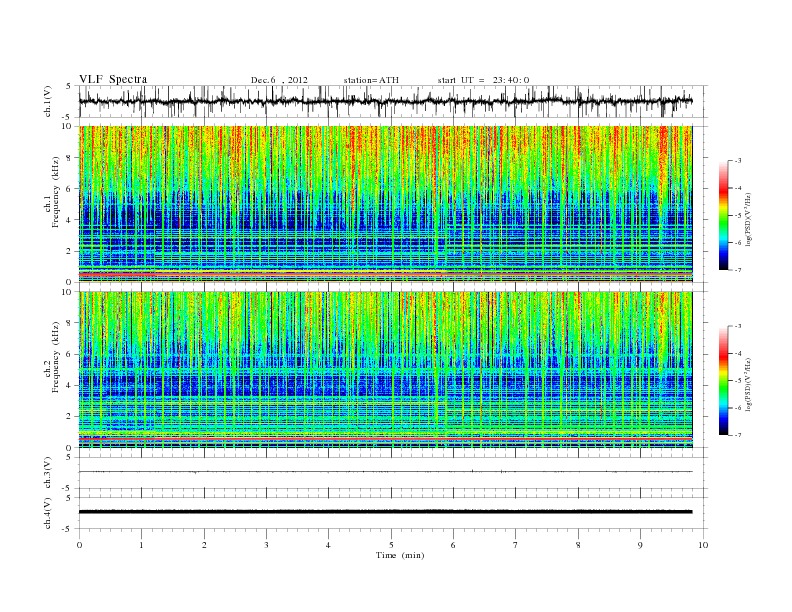Click the time axis tick label '9'
Viewport: 792px width, 612px height.
coord(640,545)
